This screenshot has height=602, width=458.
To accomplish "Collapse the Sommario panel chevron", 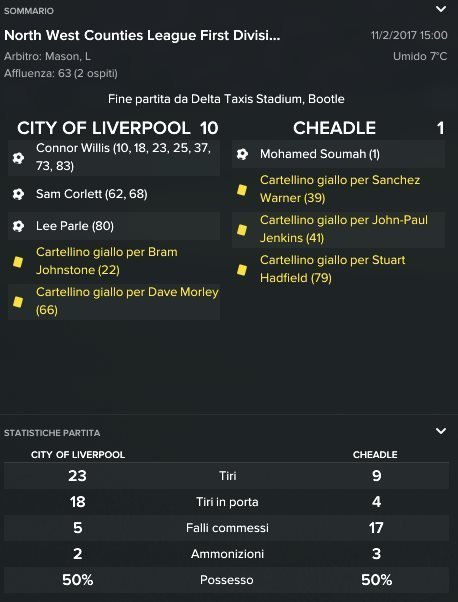I will [441, 9].
